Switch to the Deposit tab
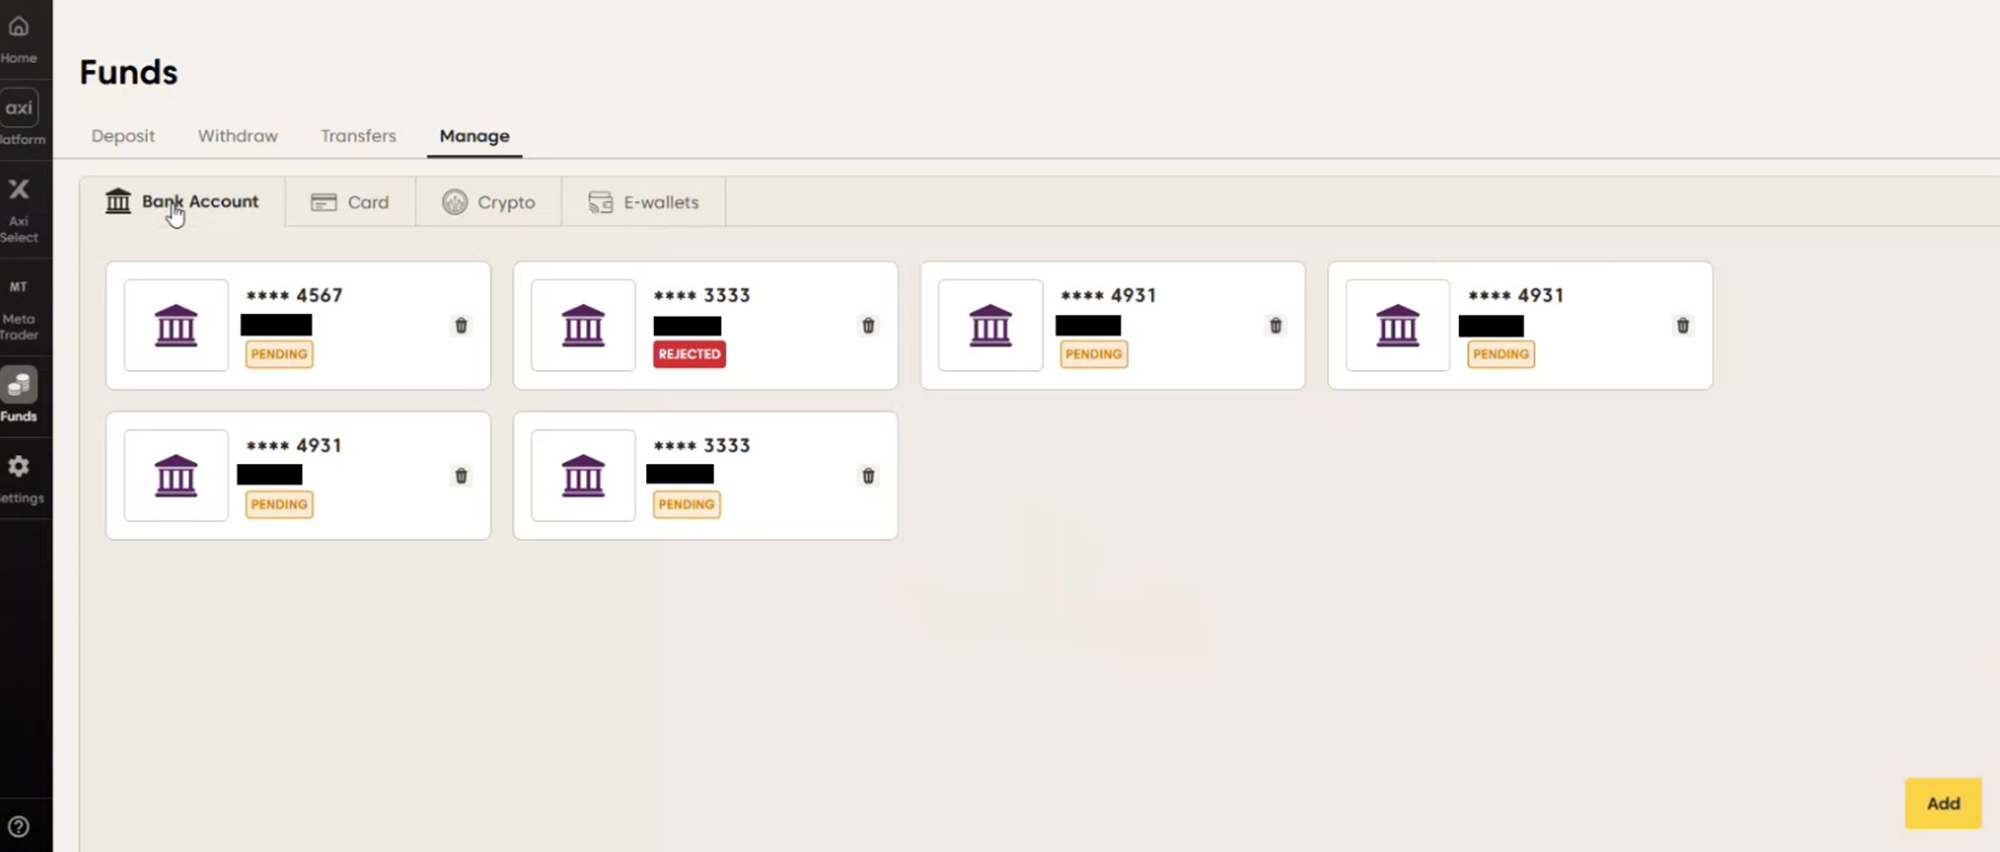The width and height of the screenshot is (2000, 852). point(123,136)
